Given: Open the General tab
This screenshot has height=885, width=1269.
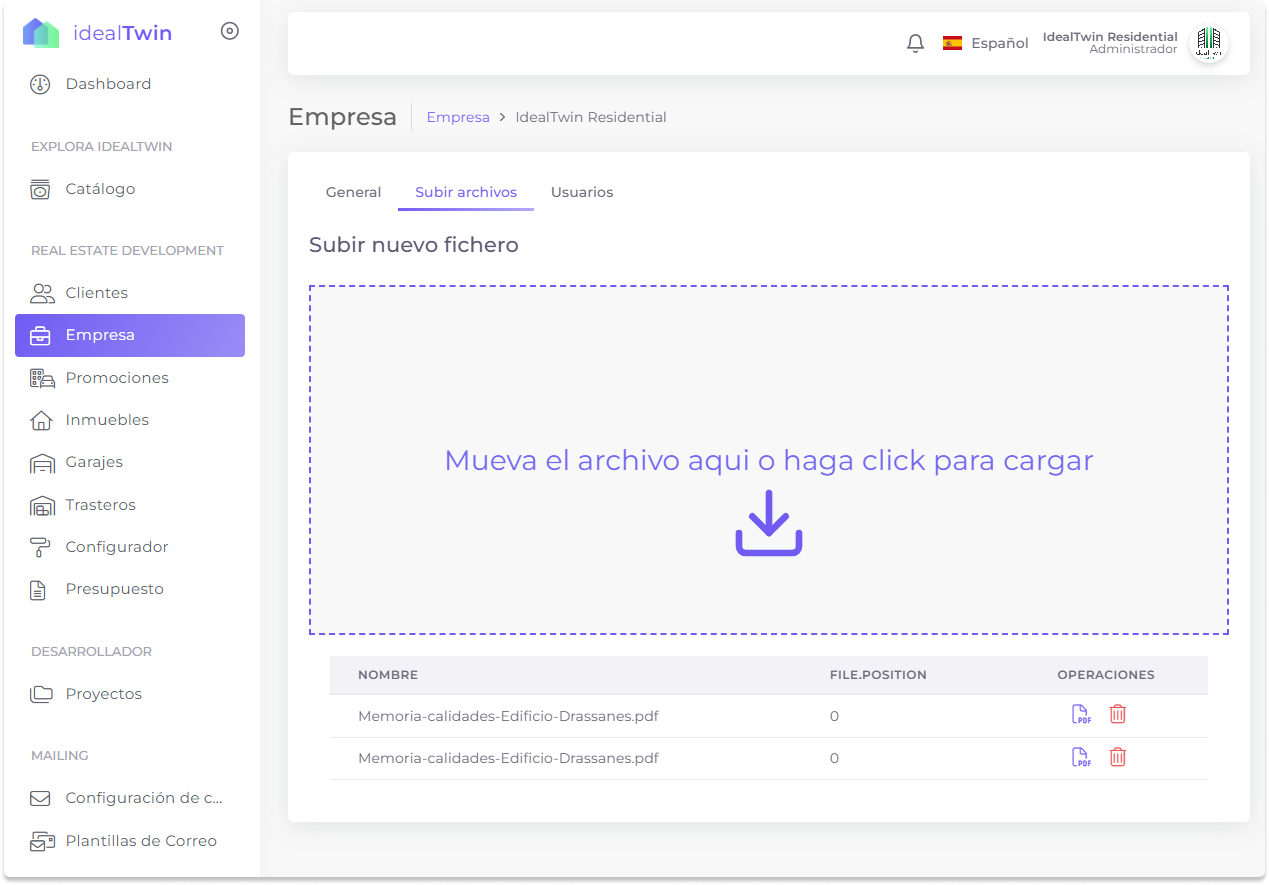Looking at the screenshot, I should point(352,191).
